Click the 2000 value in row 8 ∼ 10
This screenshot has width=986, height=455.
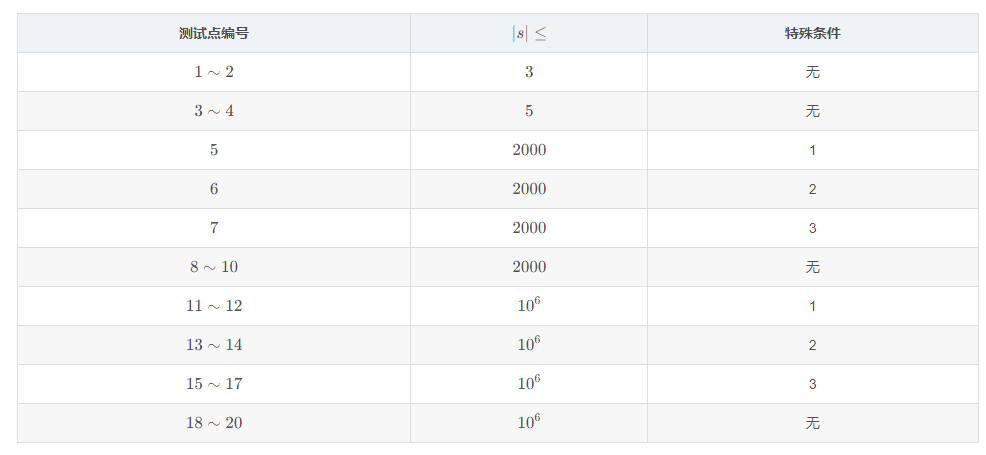point(529,267)
